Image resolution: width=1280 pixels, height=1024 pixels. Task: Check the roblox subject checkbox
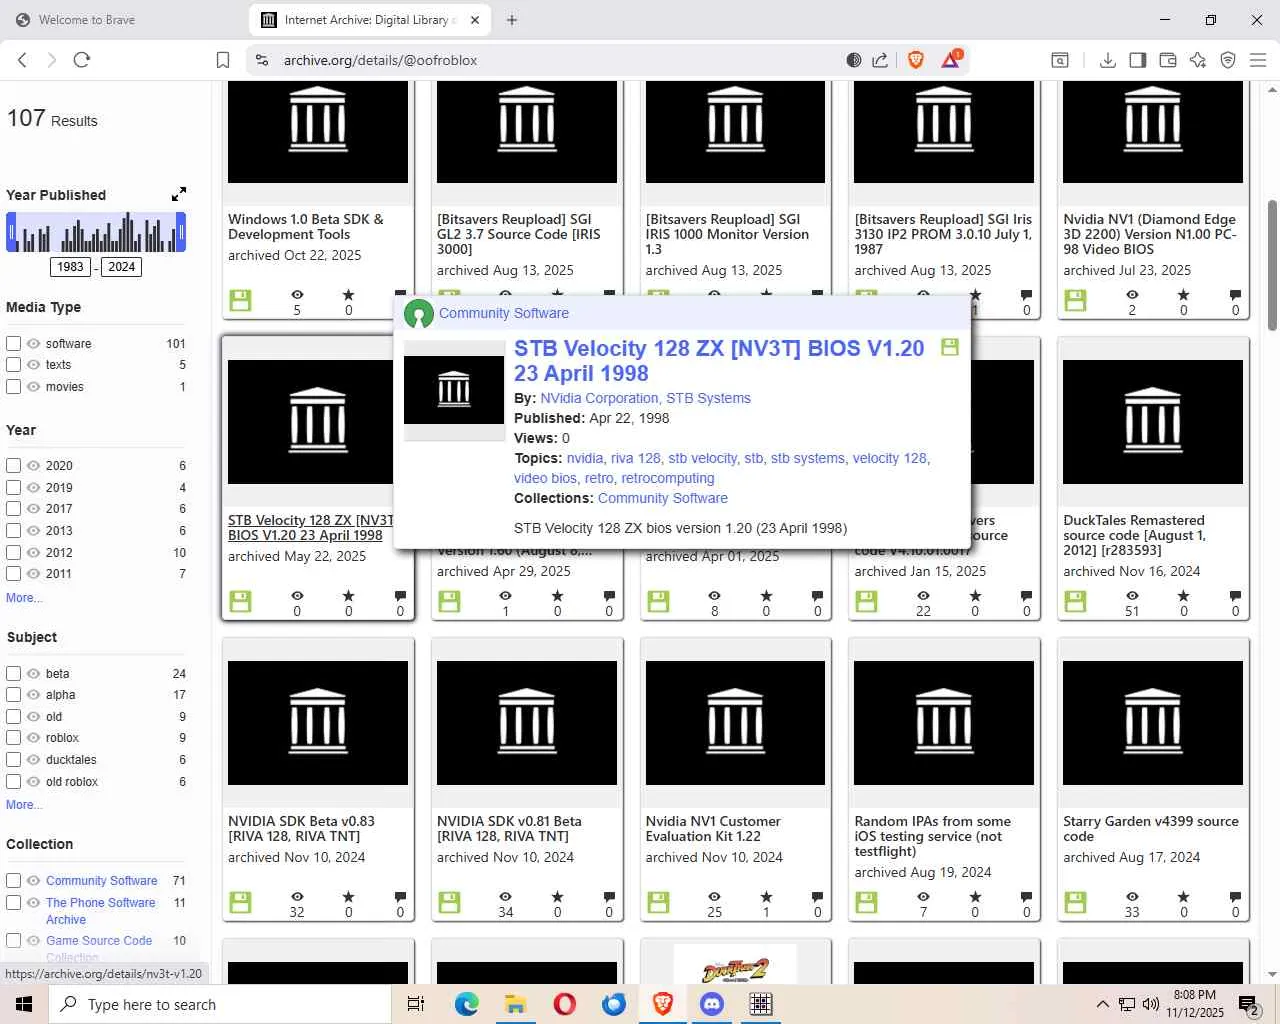(14, 738)
